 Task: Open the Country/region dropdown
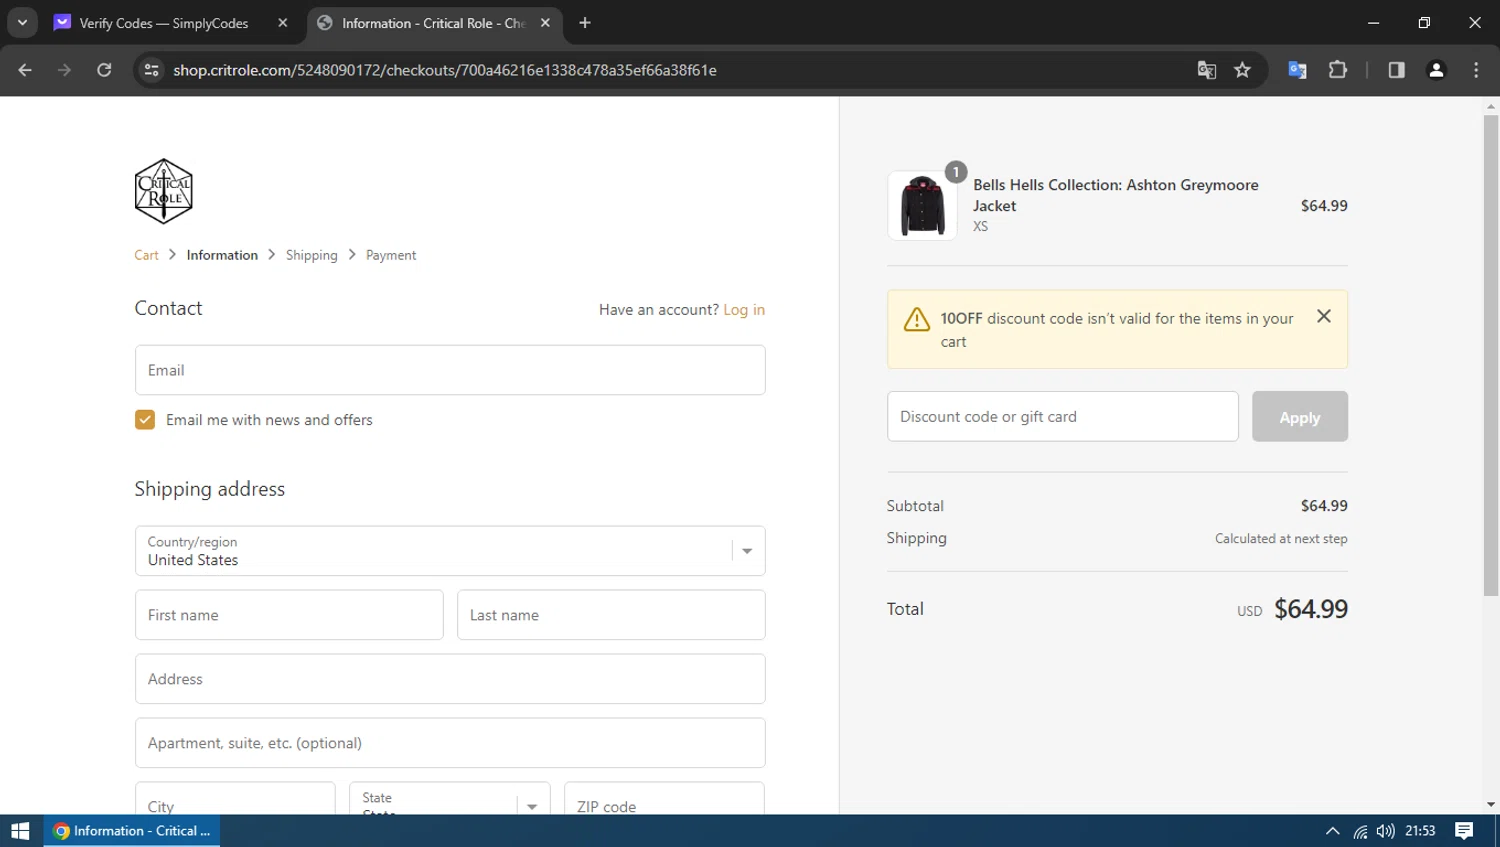[x=450, y=551]
